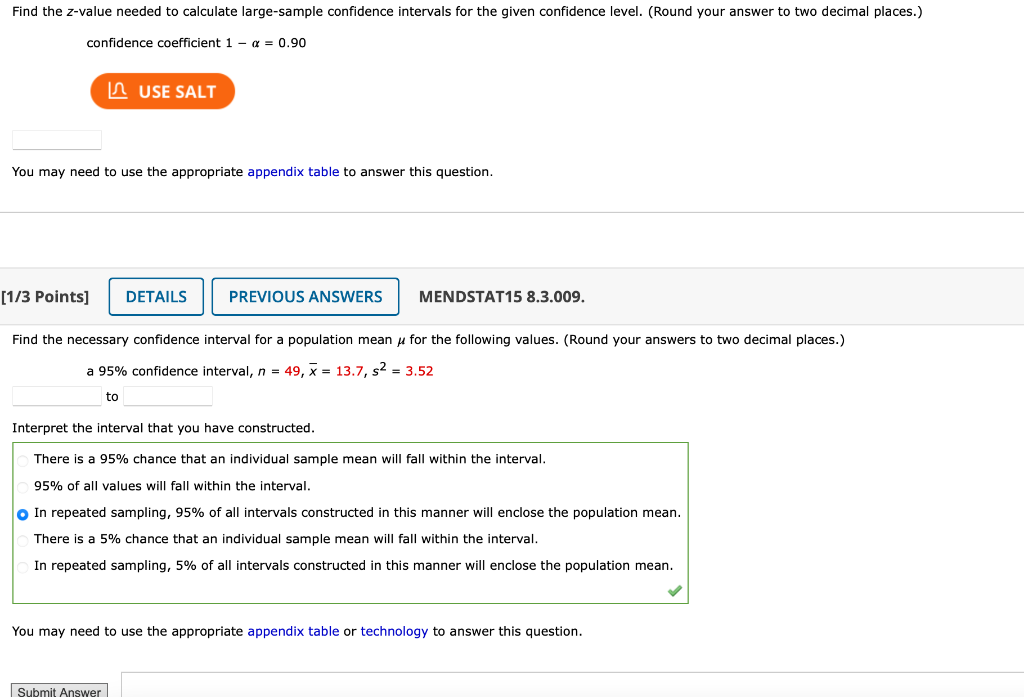Click the DETAILS button

[x=156, y=296]
